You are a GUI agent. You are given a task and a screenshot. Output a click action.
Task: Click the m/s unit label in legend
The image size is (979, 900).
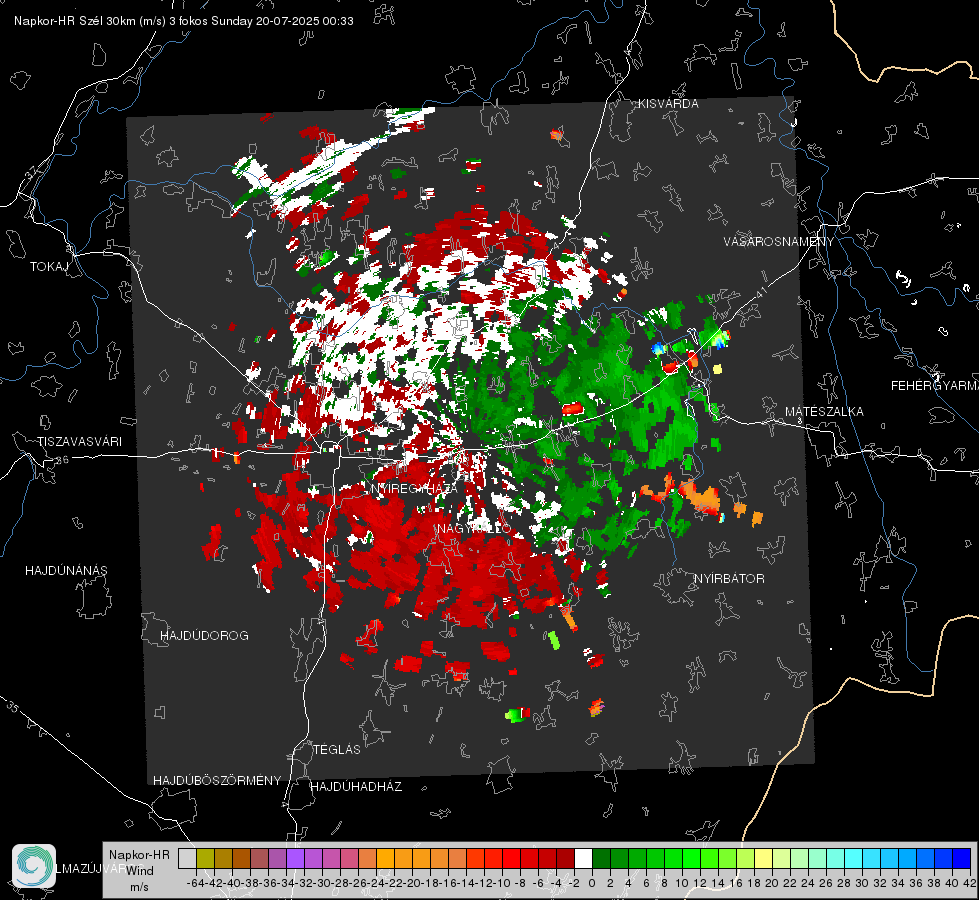point(139,887)
